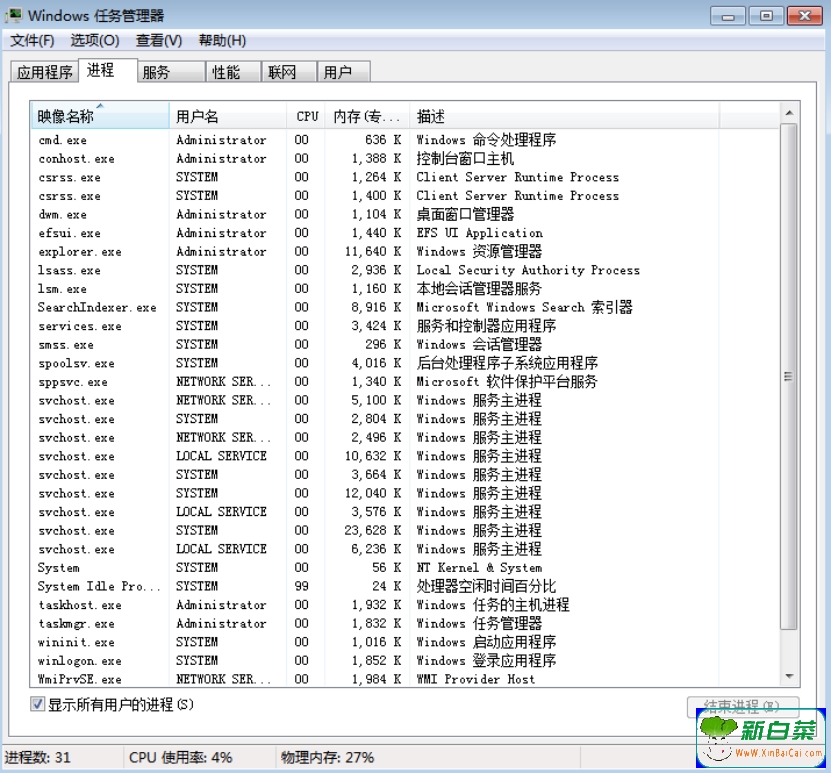Open the 选项(O) menu
Viewport: 831px width, 773px height.
95,40
